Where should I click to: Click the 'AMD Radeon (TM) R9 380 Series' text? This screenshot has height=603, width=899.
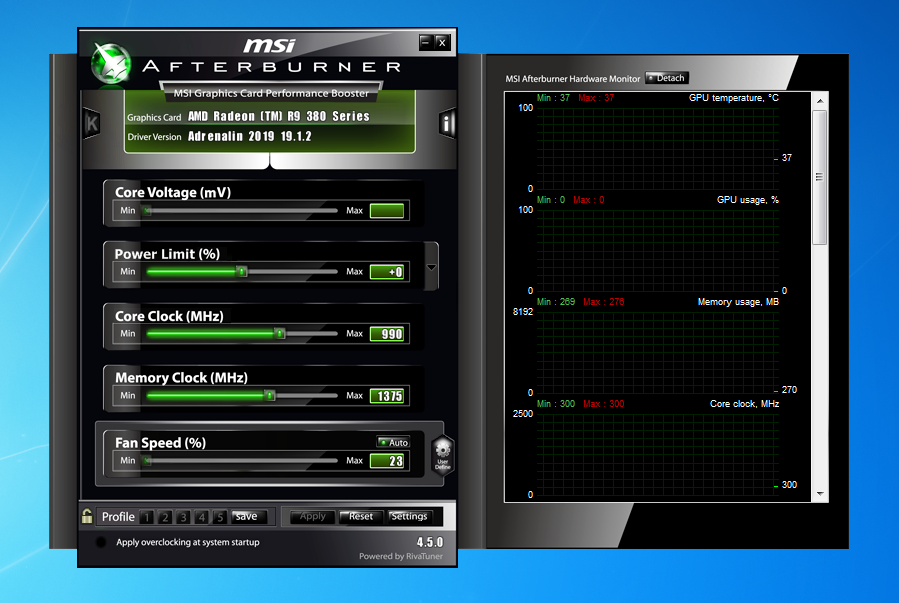[279, 116]
